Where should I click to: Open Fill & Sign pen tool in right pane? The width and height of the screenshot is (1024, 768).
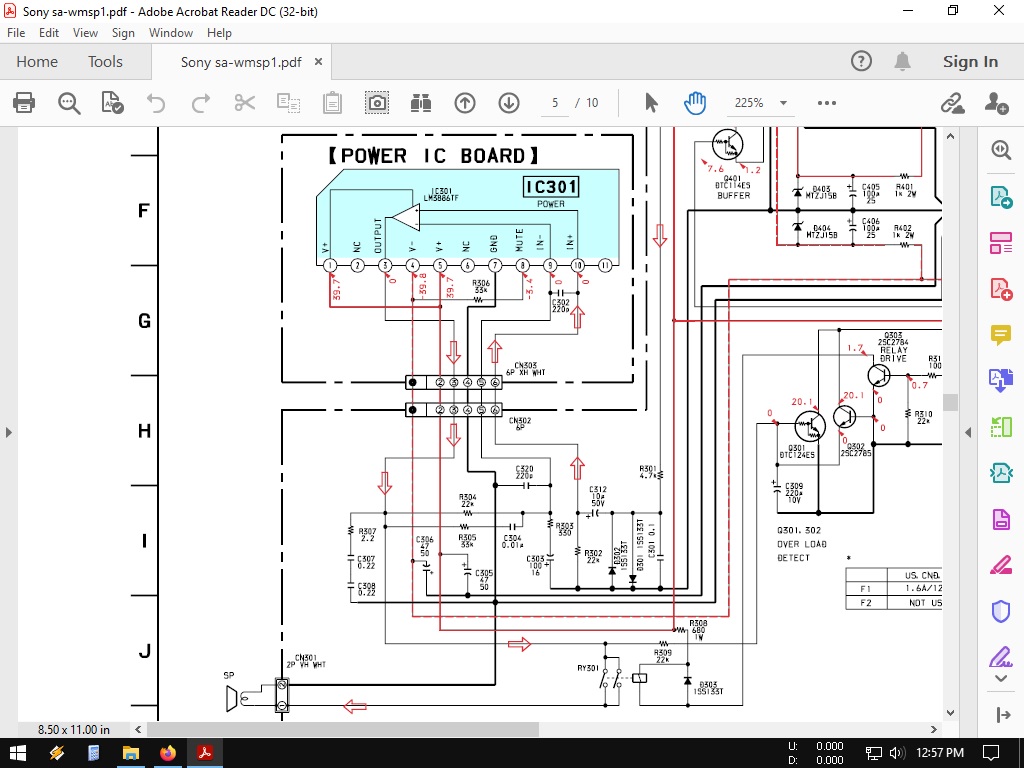(1001, 657)
